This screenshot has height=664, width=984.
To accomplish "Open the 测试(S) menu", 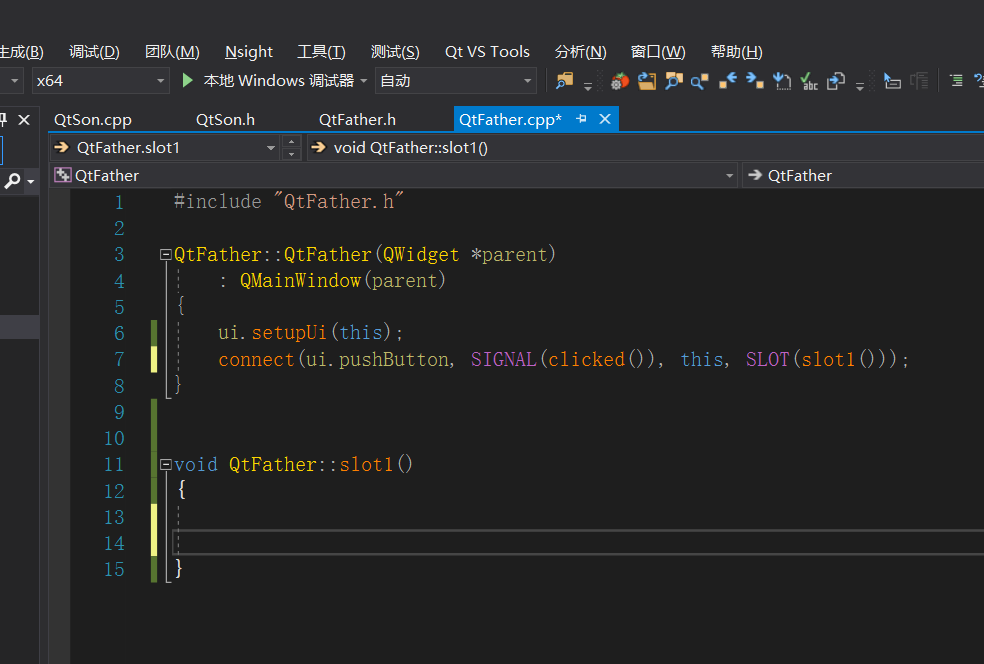I will pyautogui.click(x=395, y=51).
